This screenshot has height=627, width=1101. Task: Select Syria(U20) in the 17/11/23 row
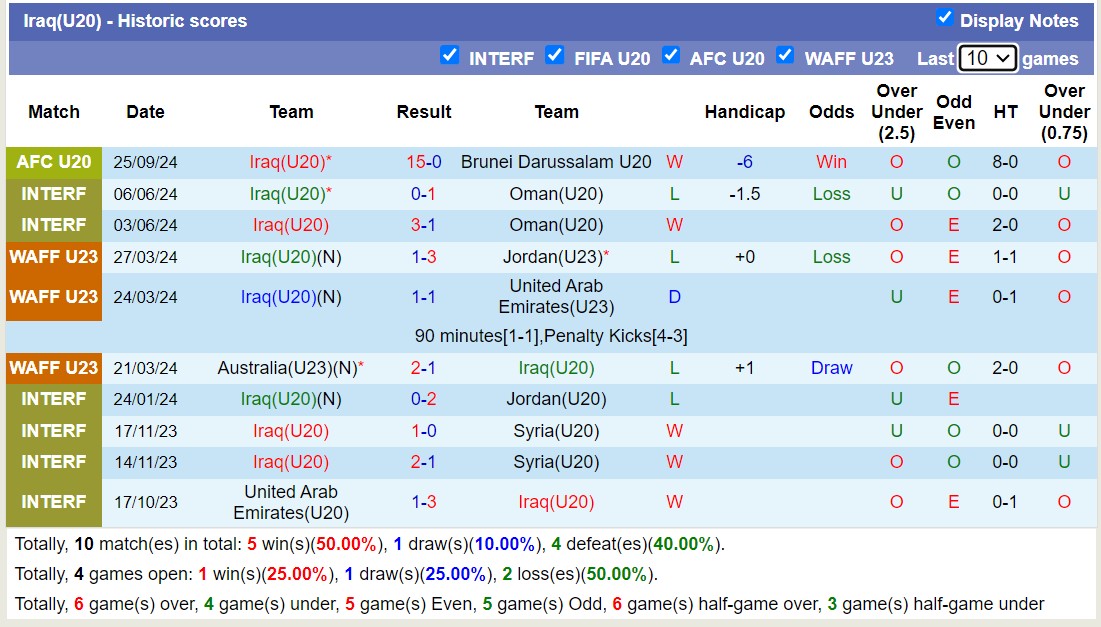pyautogui.click(x=556, y=431)
